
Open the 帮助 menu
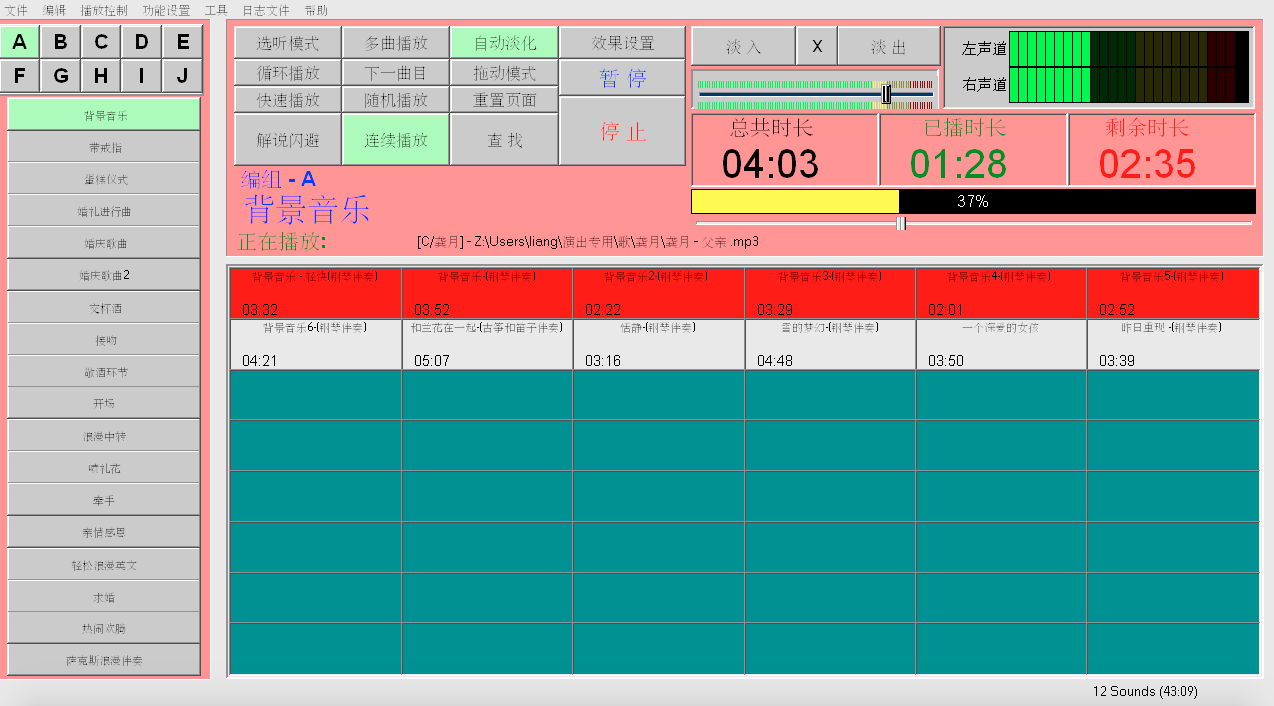click(x=316, y=10)
